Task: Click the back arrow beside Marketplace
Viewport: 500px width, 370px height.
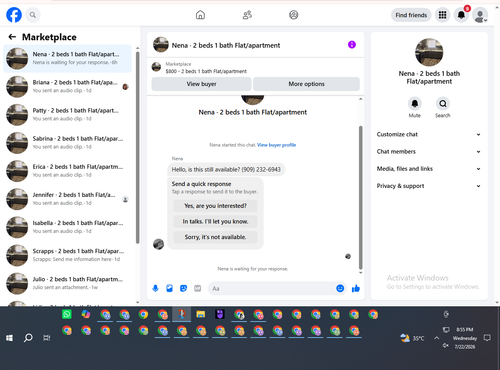Action: point(12,37)
